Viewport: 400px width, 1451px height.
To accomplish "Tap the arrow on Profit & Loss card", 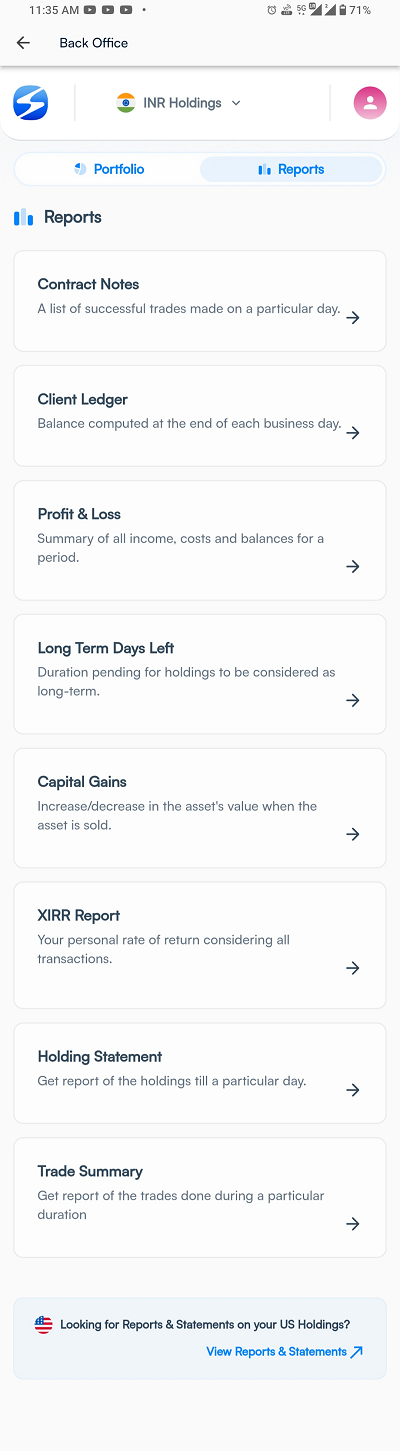I will (x=353, y=566).
